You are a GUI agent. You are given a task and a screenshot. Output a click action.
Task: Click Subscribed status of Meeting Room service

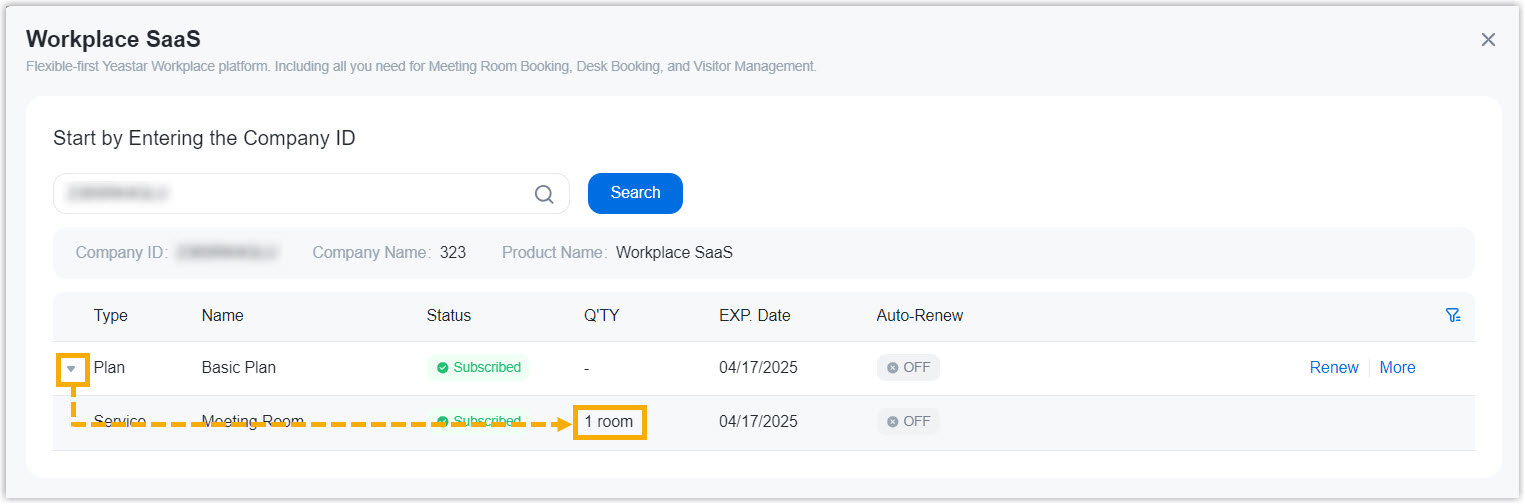click(478, 422)
